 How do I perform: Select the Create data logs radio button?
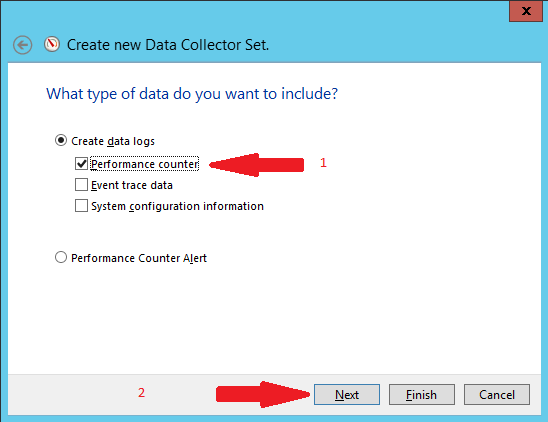click(x=61, y=141)
